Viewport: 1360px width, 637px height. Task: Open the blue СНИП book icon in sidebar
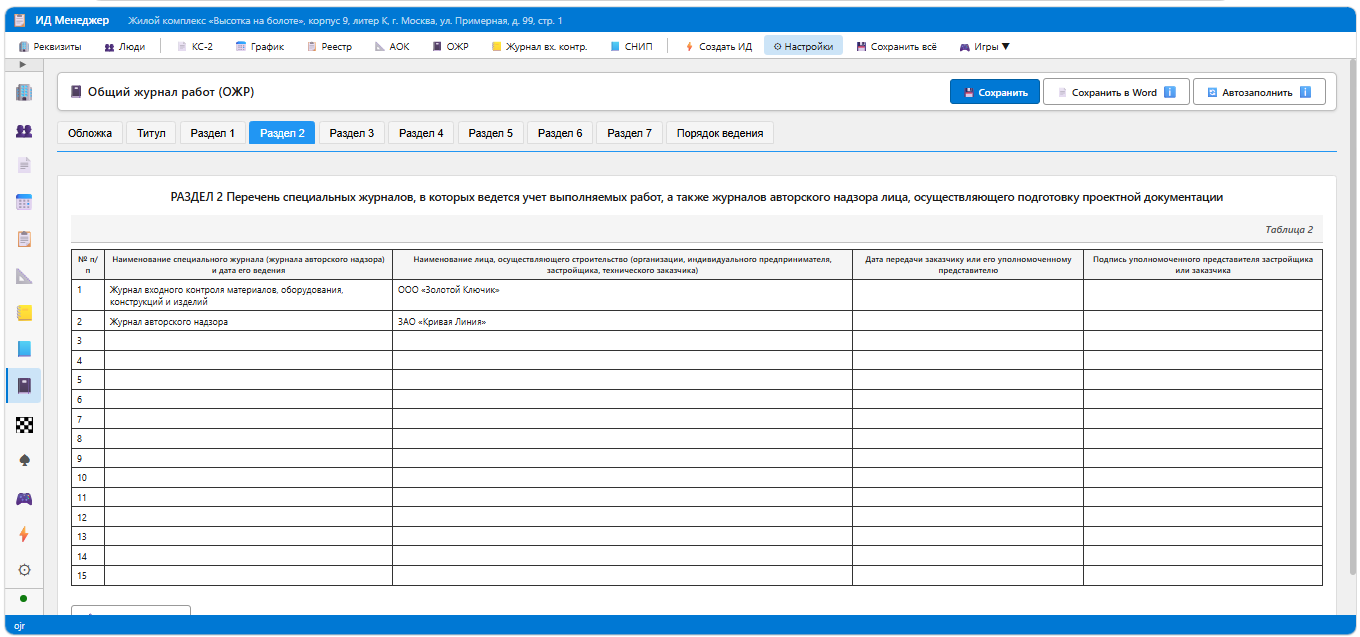pyautogui.click(x=24, y=349)
